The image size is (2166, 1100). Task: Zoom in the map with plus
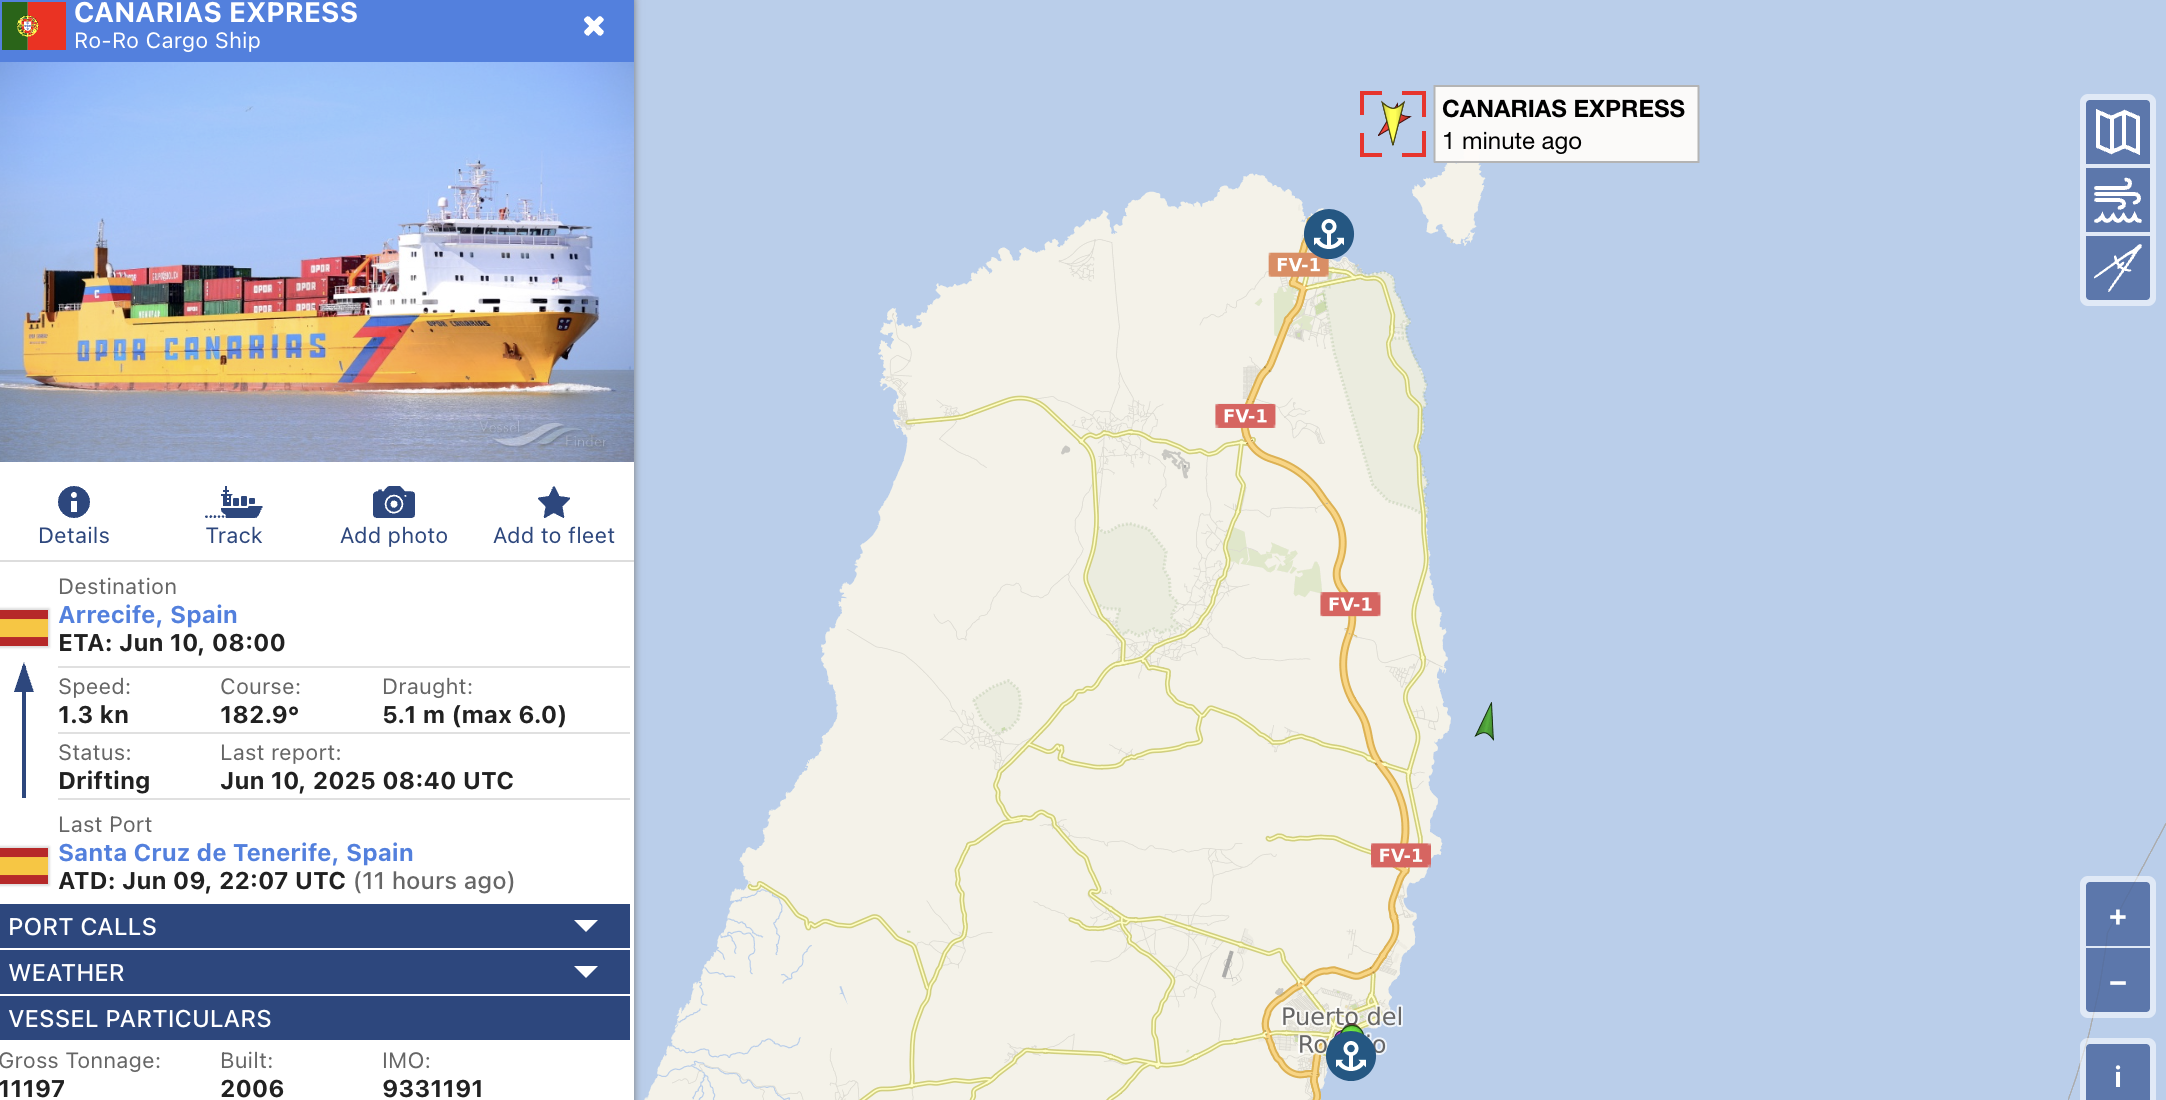click(2117, 916)
